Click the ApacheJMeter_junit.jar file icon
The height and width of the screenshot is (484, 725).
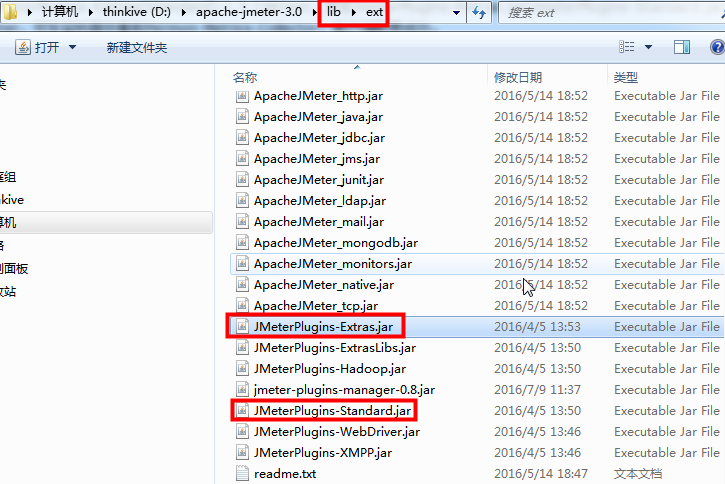242,180
